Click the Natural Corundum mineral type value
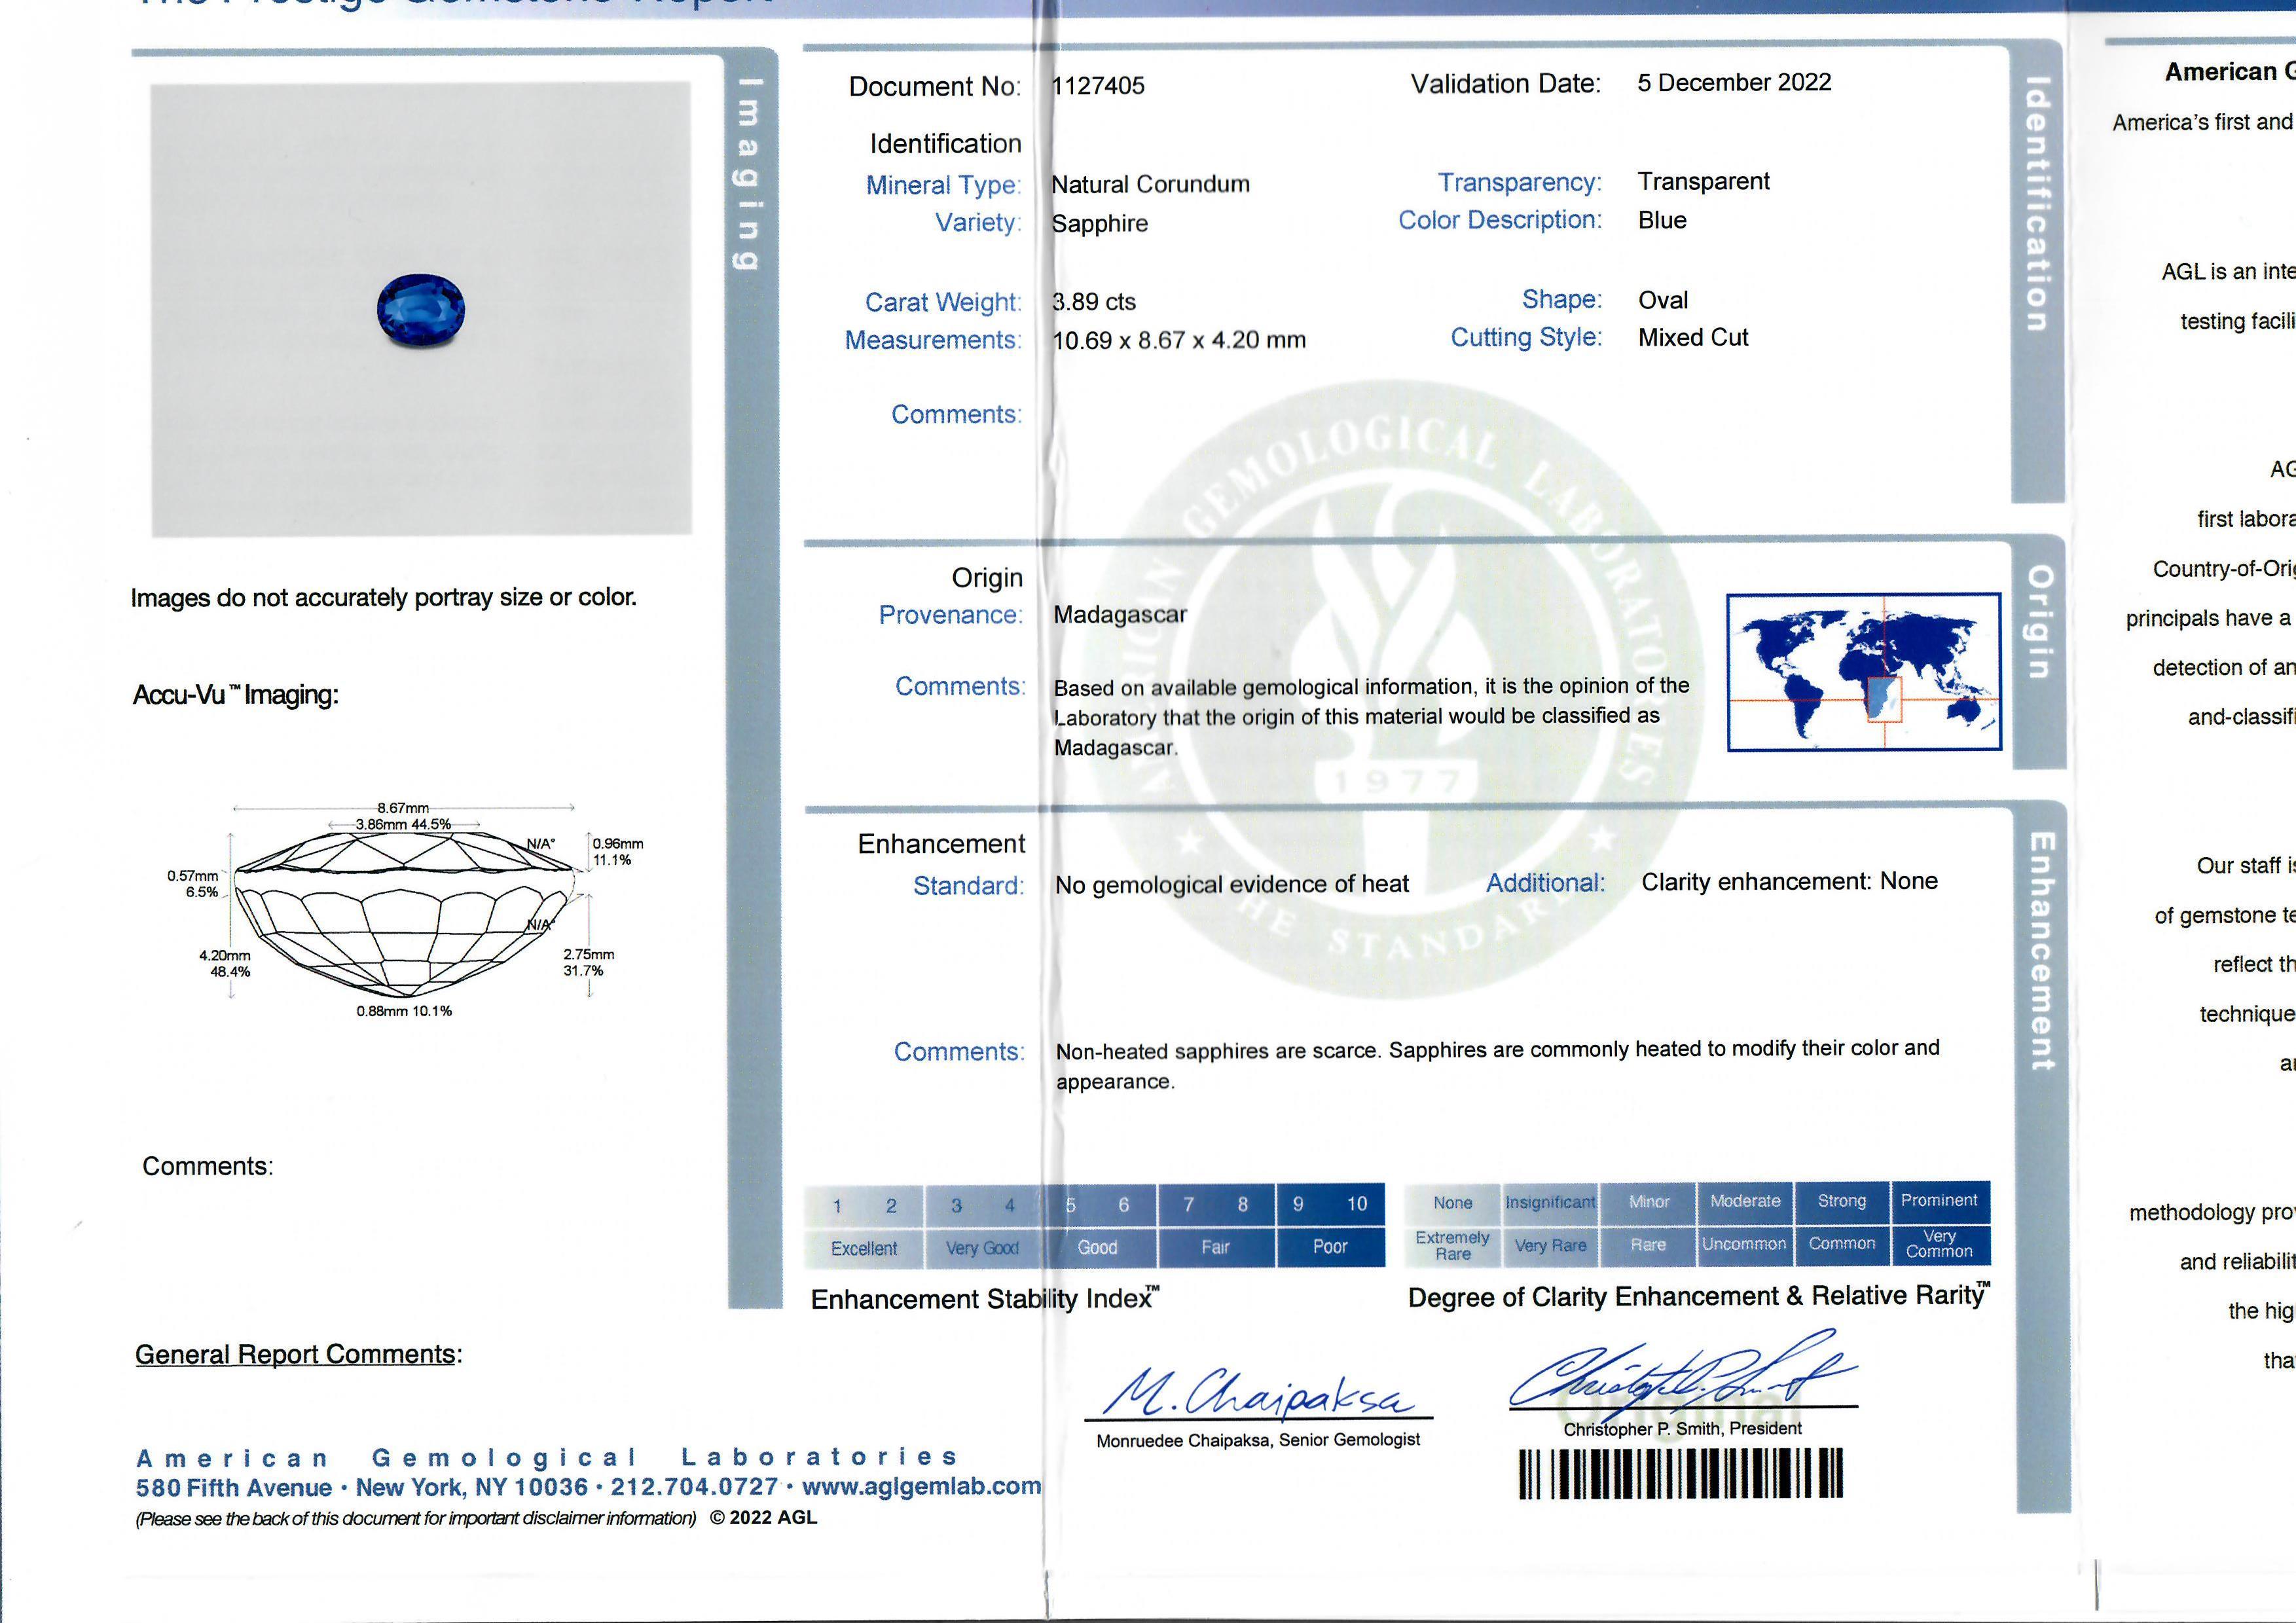This screenshot has width=2296, height=1623. click(x=1150, y=185)
